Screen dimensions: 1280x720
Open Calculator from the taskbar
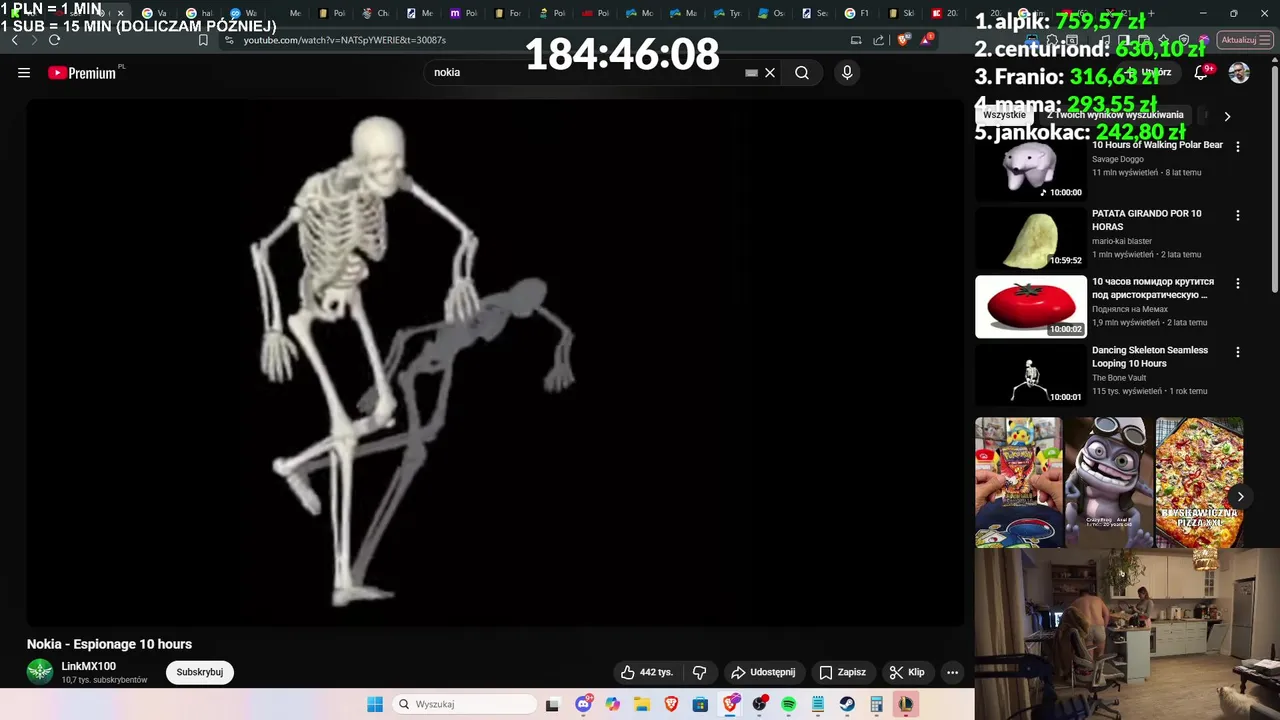point(876,704)
